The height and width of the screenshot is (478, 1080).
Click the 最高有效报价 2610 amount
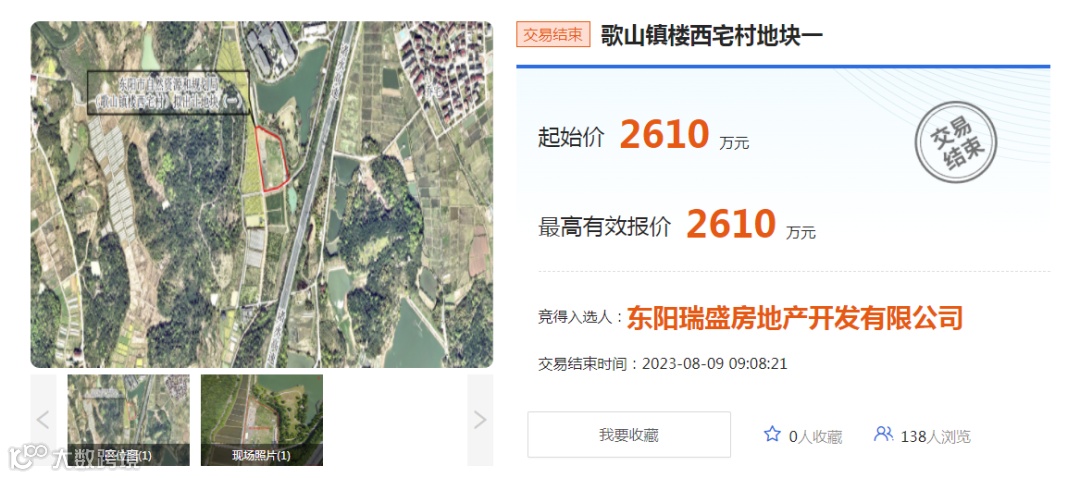pyautogui.click(x=731, y=223)
